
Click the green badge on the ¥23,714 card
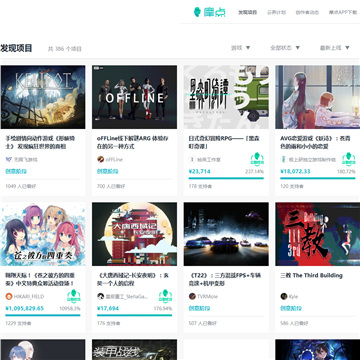coord(257,159)
